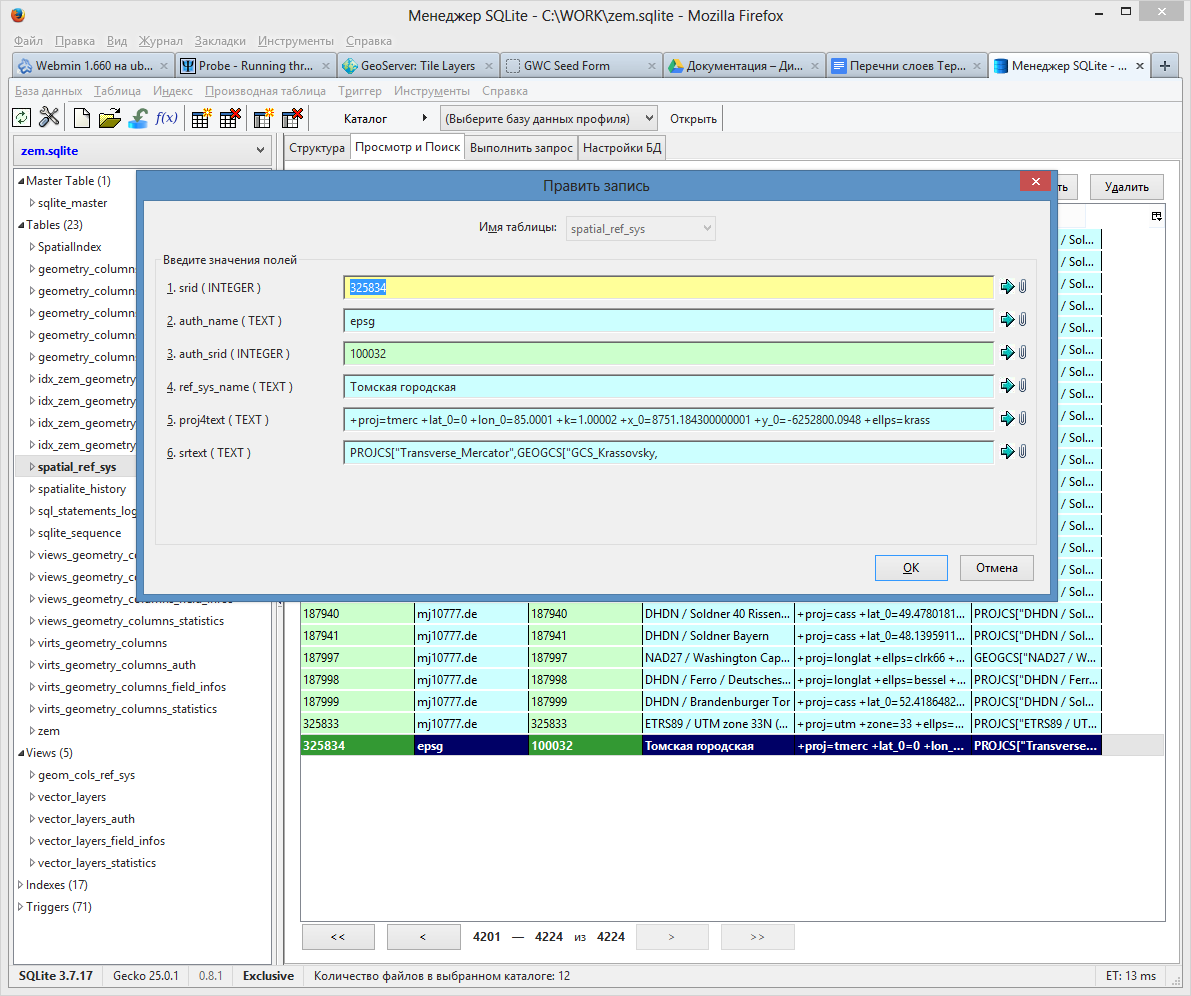Click into the ref_sys_name text field
This screenshot has height=996, width=1191.
click(x=668, y=386)
